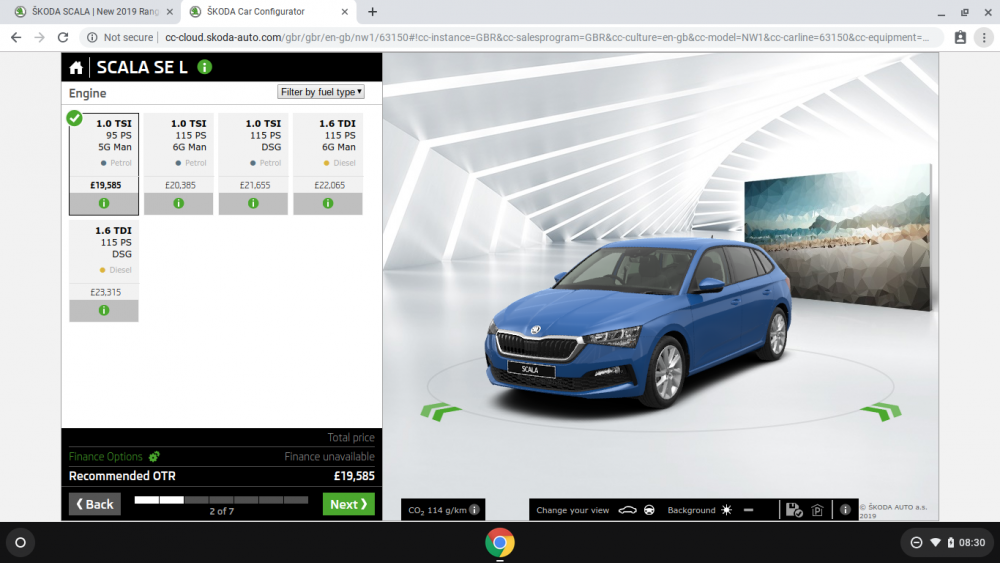This screenshot has width=1000, height=563.
Task: Open the clipboard extension icon in toolbar
Action: click(960, 38)
